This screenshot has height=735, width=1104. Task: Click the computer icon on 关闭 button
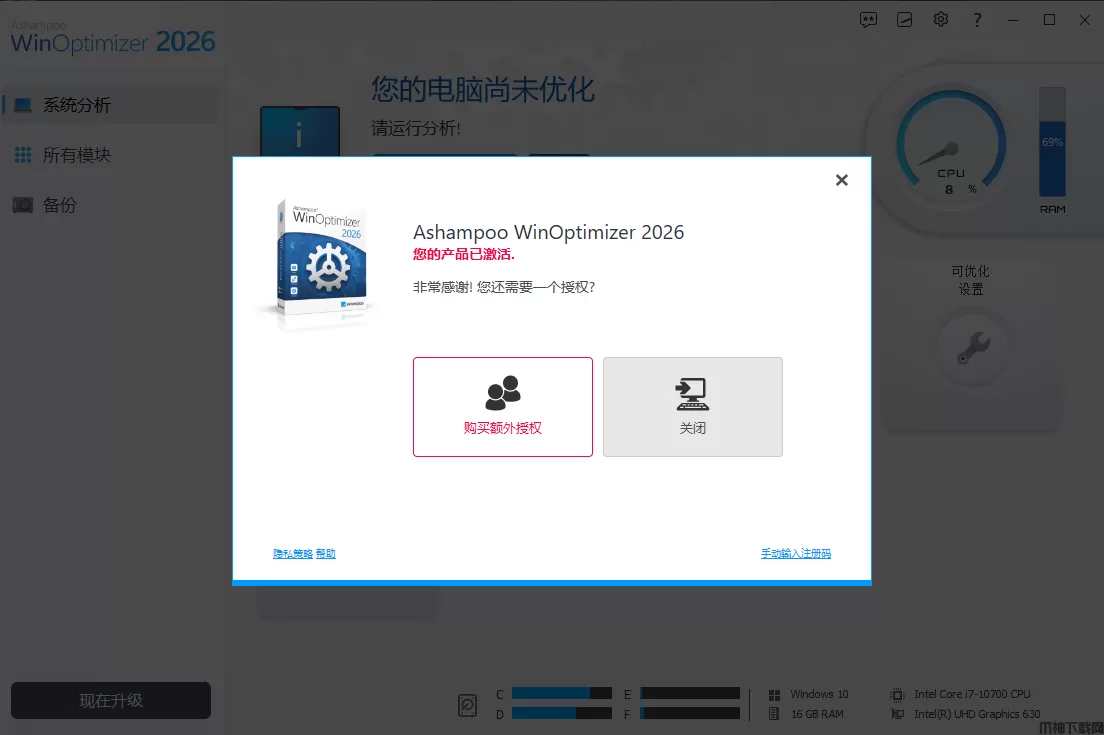pos(692,394)
